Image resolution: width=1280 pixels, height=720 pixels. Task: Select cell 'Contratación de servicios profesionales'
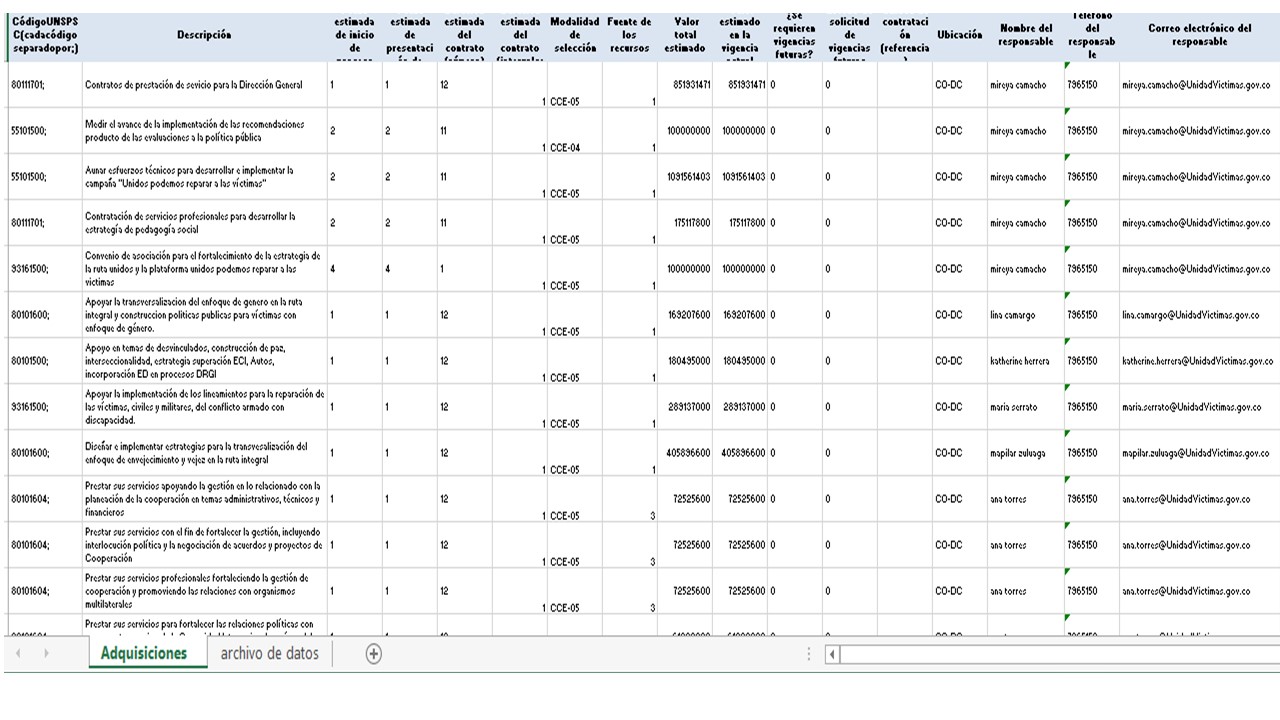(x=204, y=223)
